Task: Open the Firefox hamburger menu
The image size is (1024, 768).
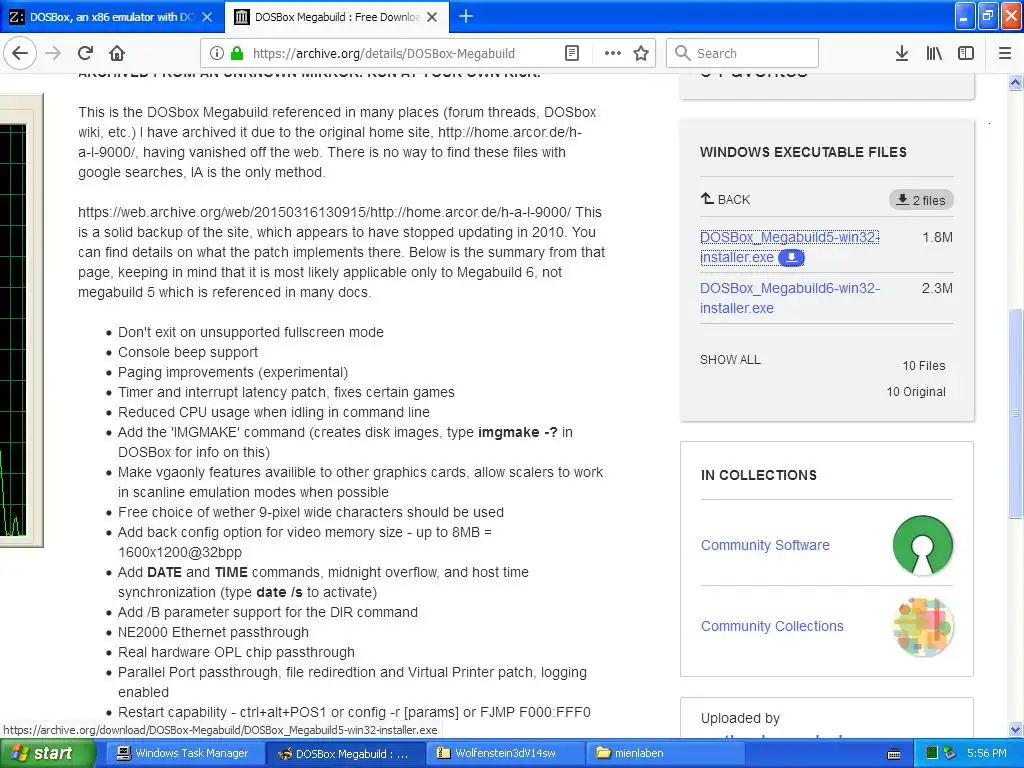Action: pos(1005,53)
